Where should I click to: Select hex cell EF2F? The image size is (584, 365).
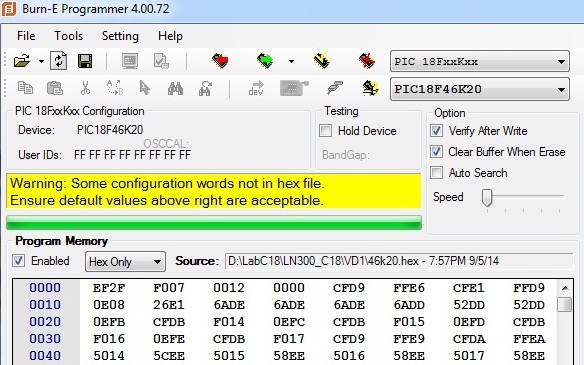(x=109, y=288)
